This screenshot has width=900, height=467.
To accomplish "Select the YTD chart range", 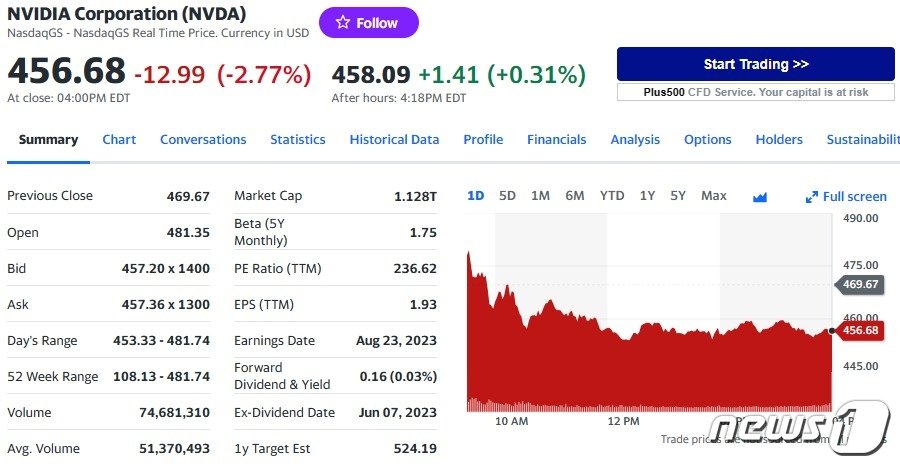I will click(612, 196).
